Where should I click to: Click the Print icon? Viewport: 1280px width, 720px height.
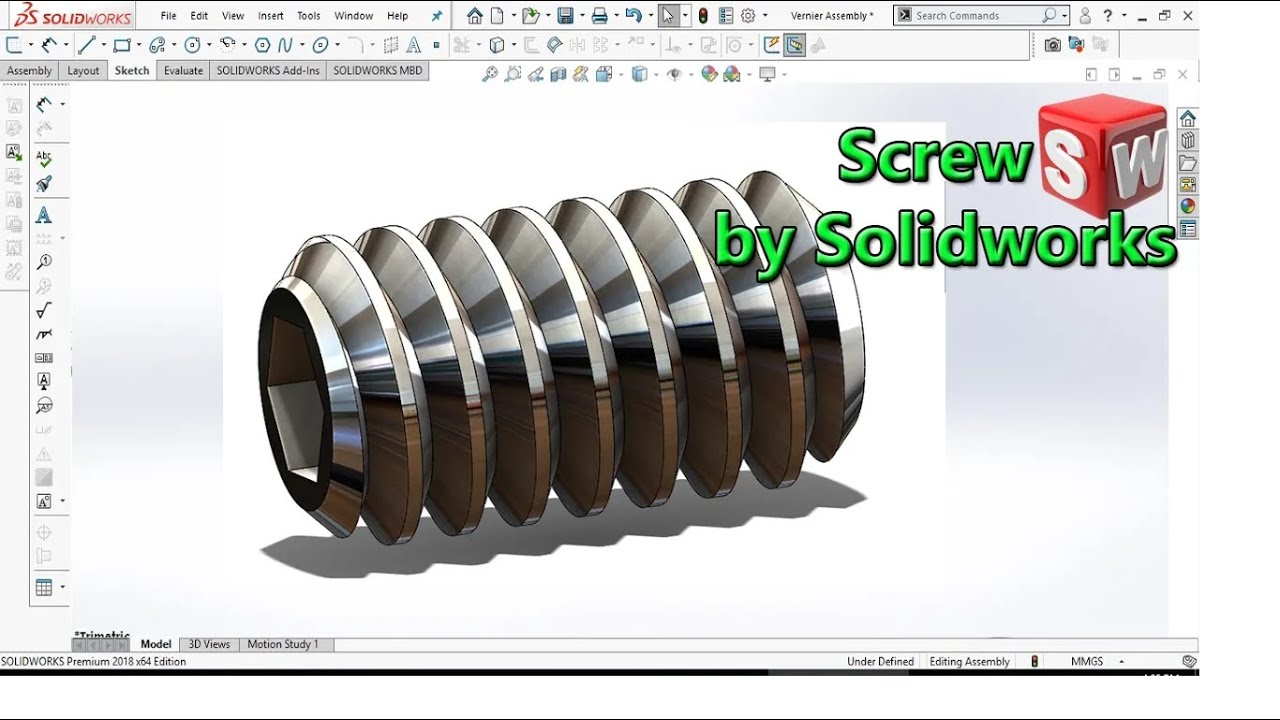tap(599, 15)
